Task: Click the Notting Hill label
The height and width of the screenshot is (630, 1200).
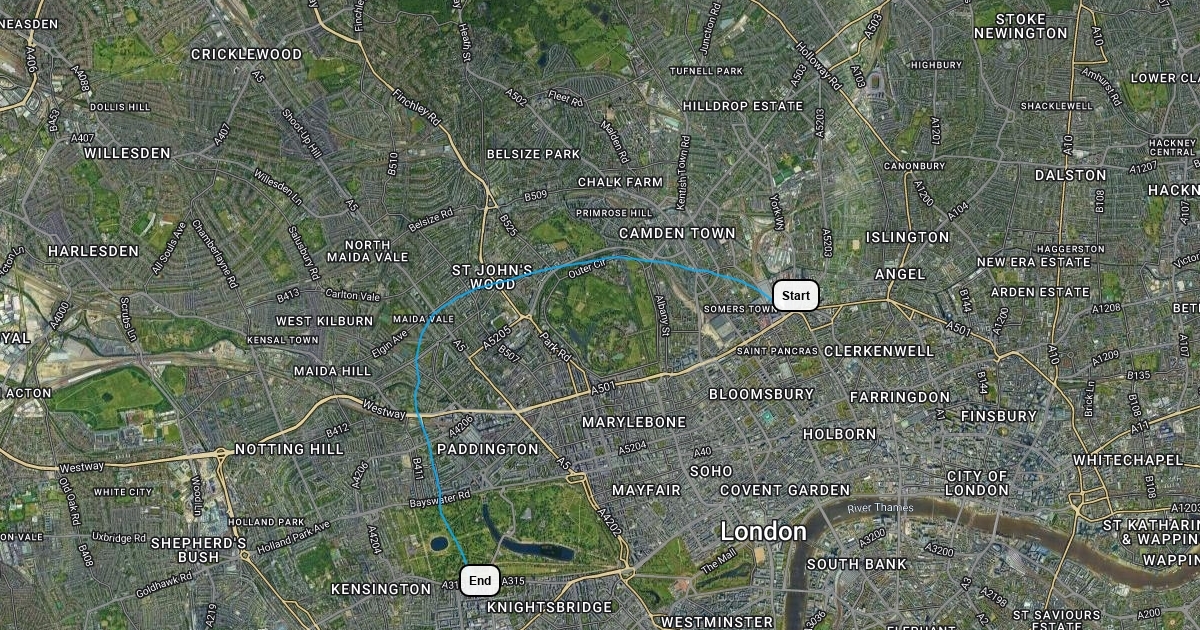Action: point(289,450)
